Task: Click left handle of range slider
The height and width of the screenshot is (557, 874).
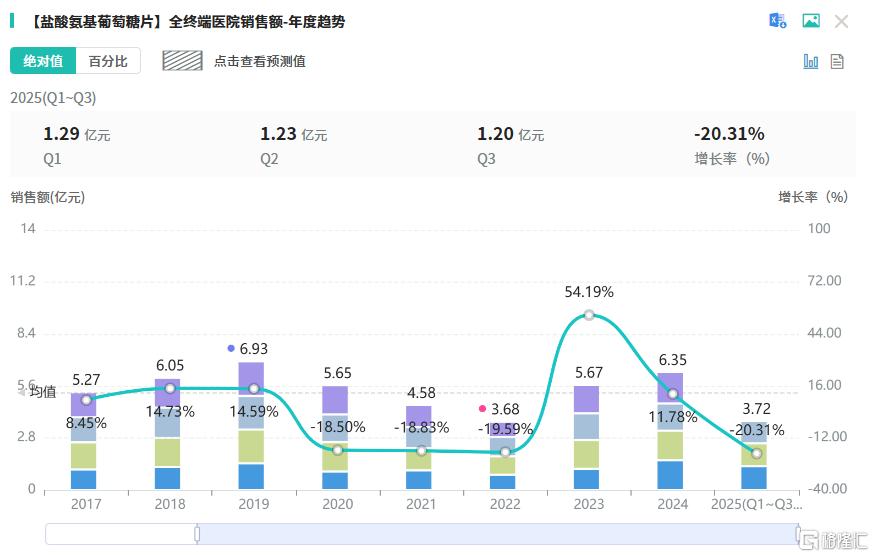Action: (x=197, y=534)
